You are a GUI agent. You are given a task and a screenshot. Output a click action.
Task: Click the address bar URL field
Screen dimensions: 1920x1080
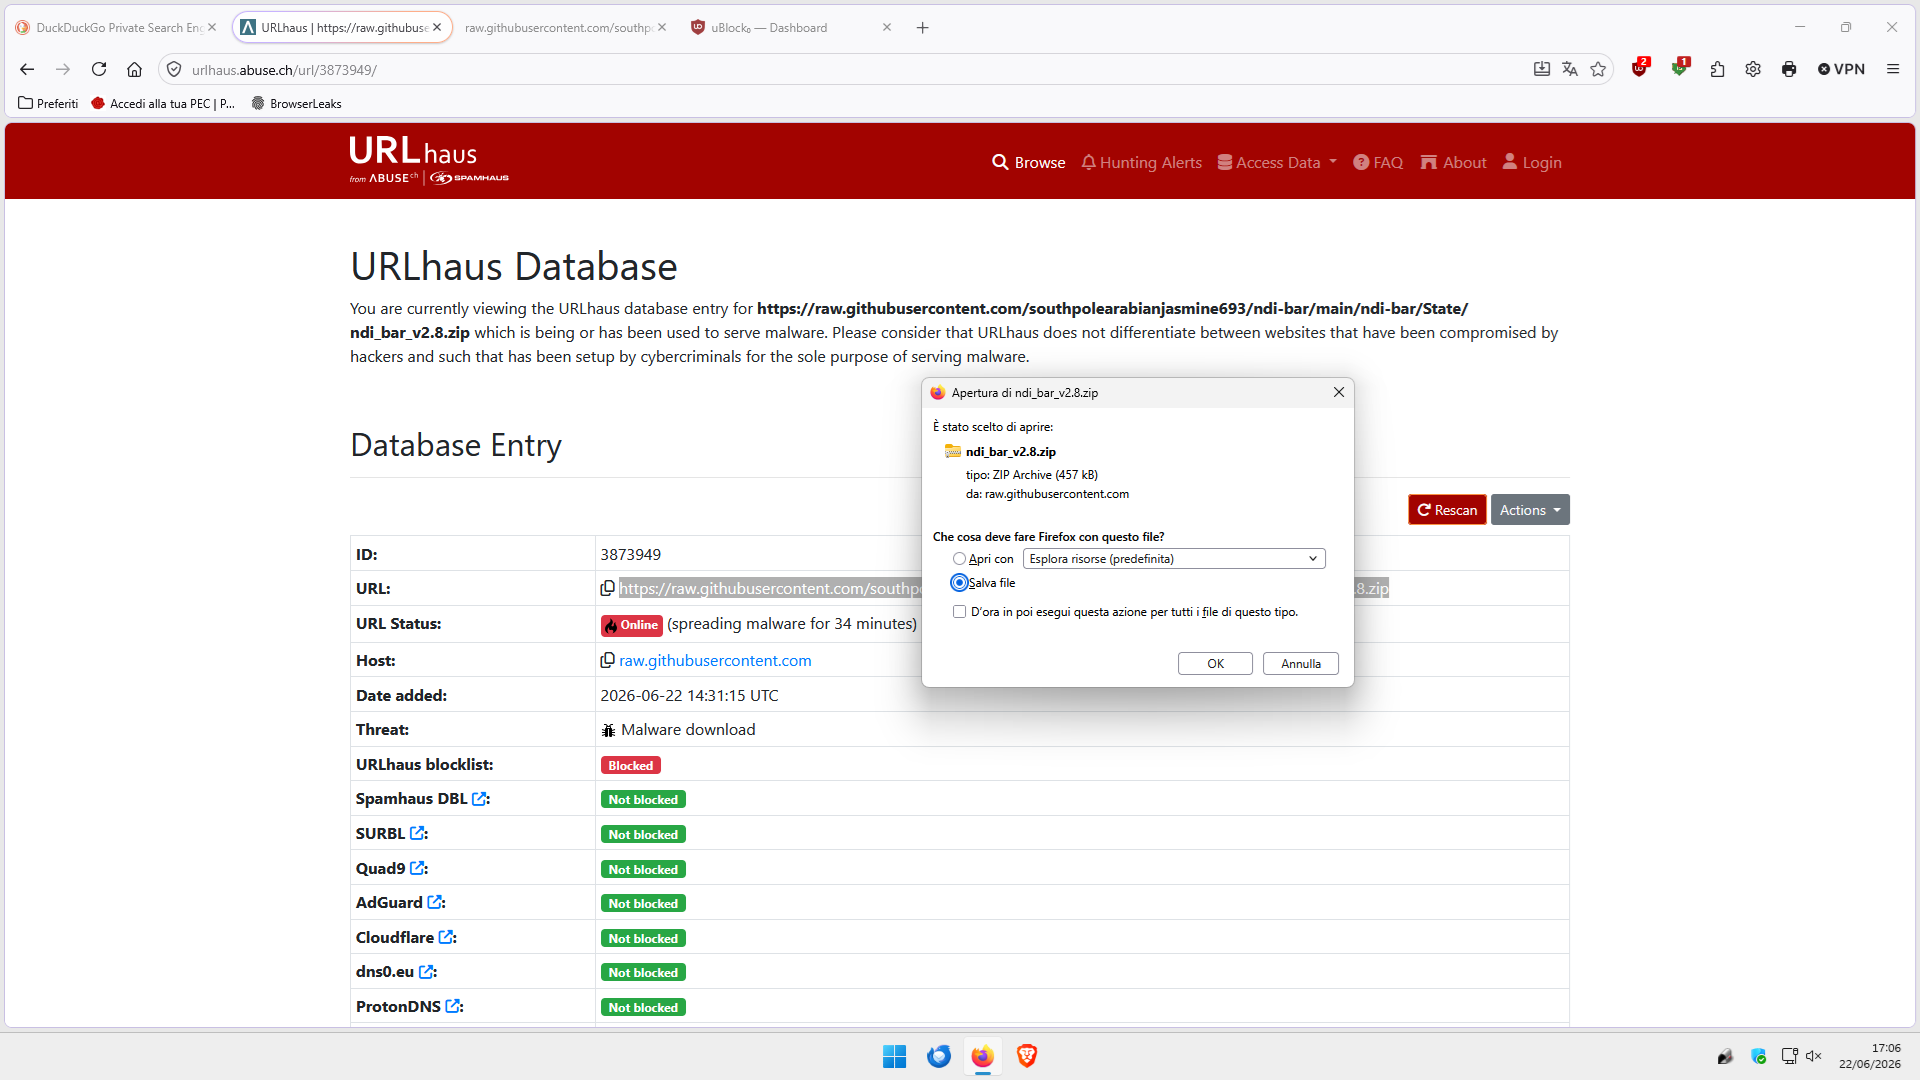coord(850,70)
